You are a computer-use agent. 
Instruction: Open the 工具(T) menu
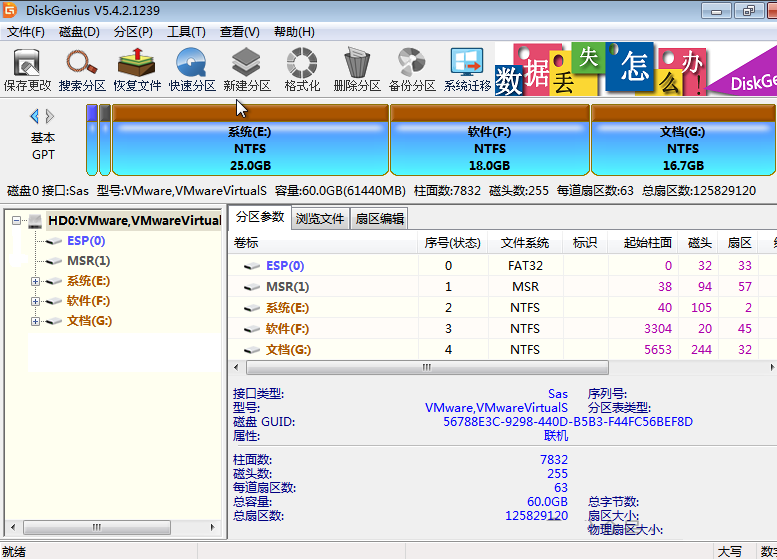[x=186, y=32]
